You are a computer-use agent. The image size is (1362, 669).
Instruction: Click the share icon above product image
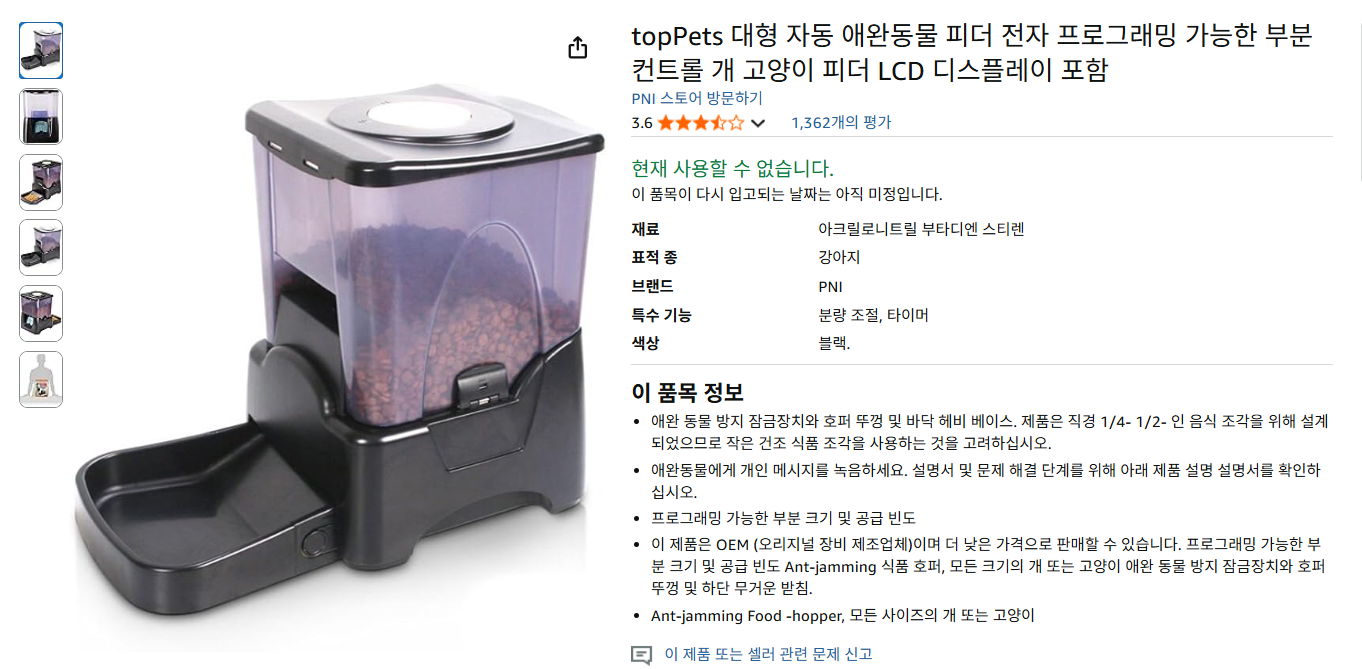[x=577, y=48]
